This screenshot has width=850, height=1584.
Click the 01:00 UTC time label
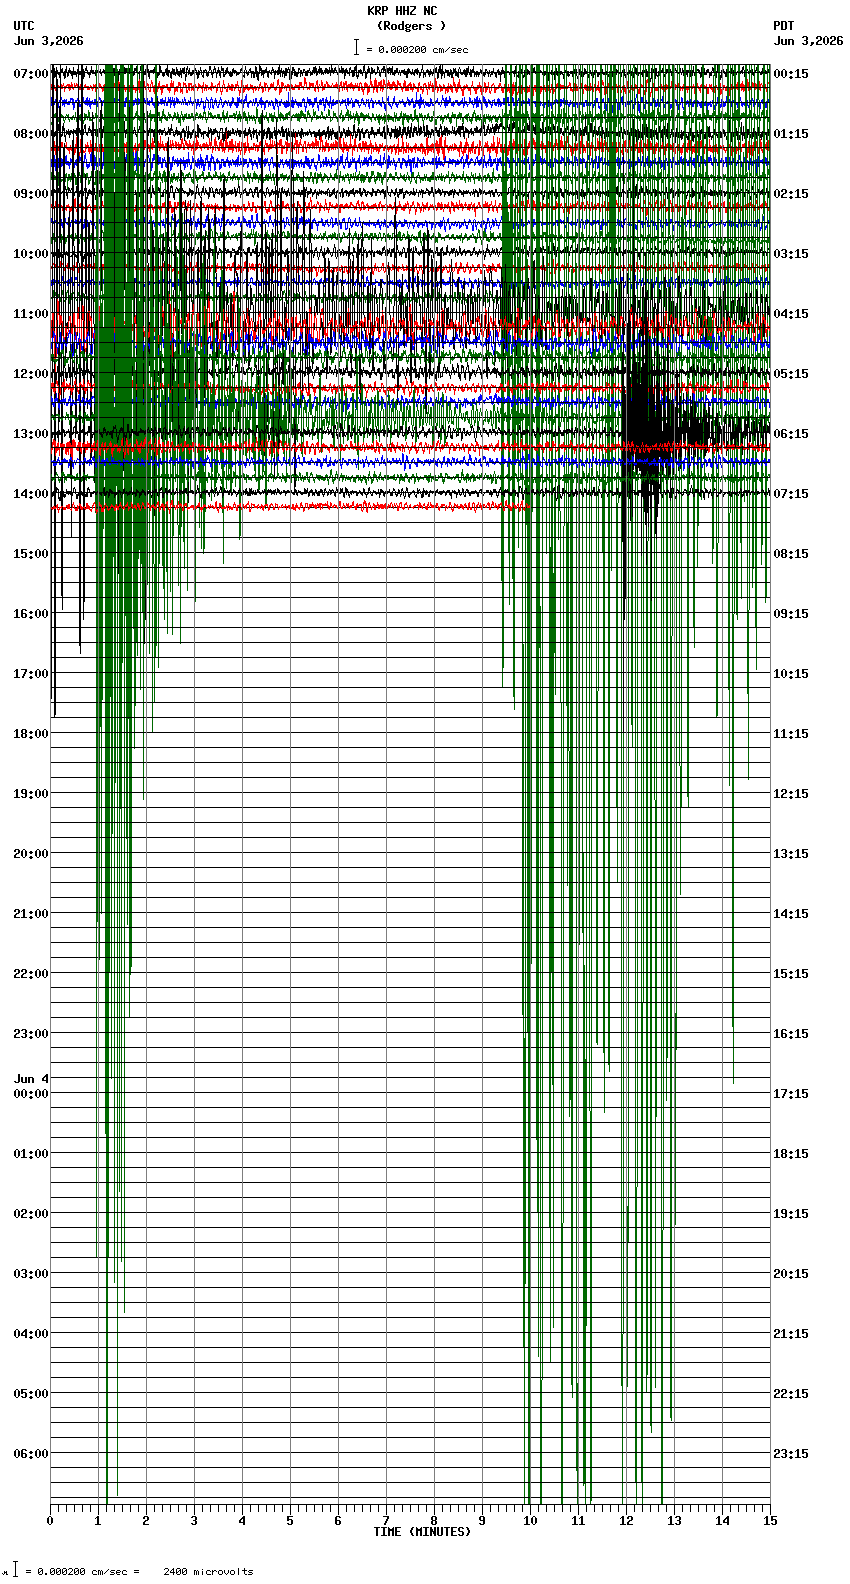pyautogui.click(x=31, y=1154)
